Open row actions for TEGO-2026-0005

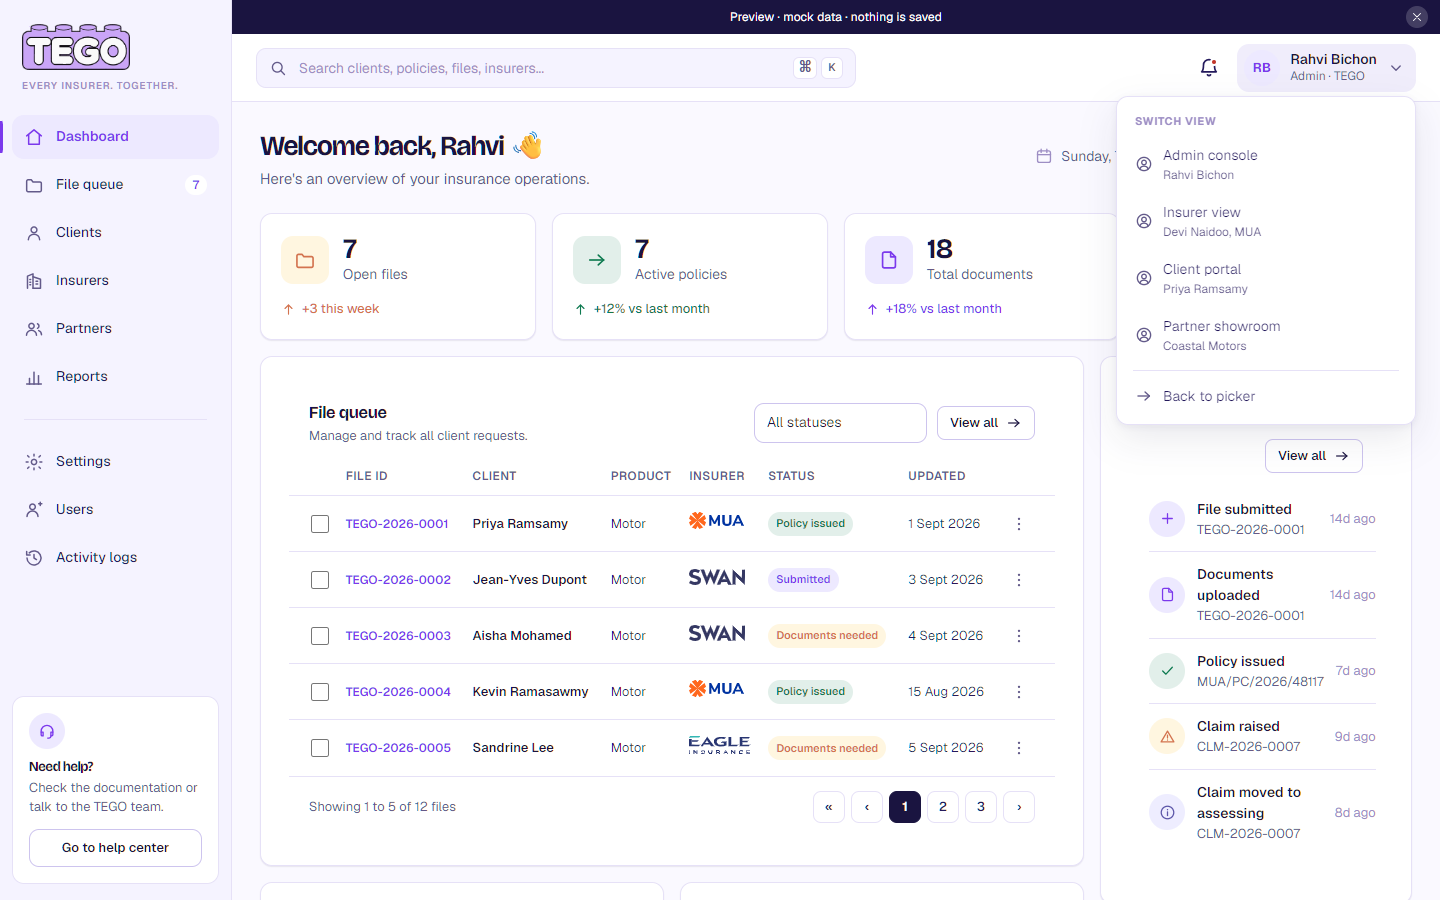point(1019,748)
